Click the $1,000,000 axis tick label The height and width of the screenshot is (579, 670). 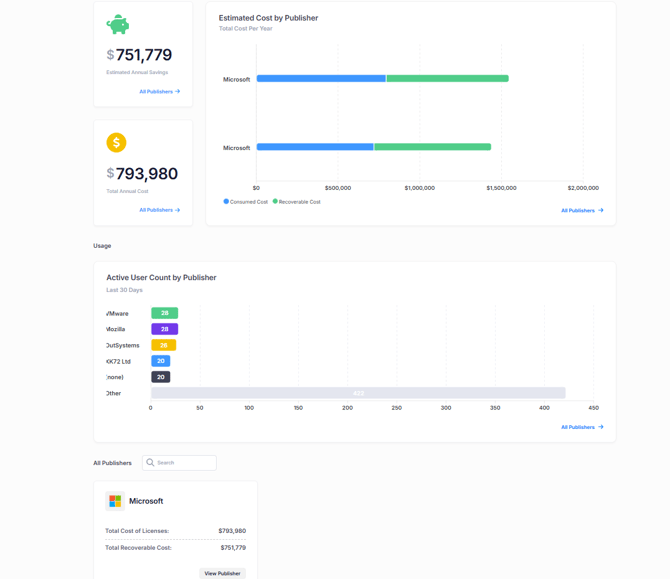click(x=420, y=188)
